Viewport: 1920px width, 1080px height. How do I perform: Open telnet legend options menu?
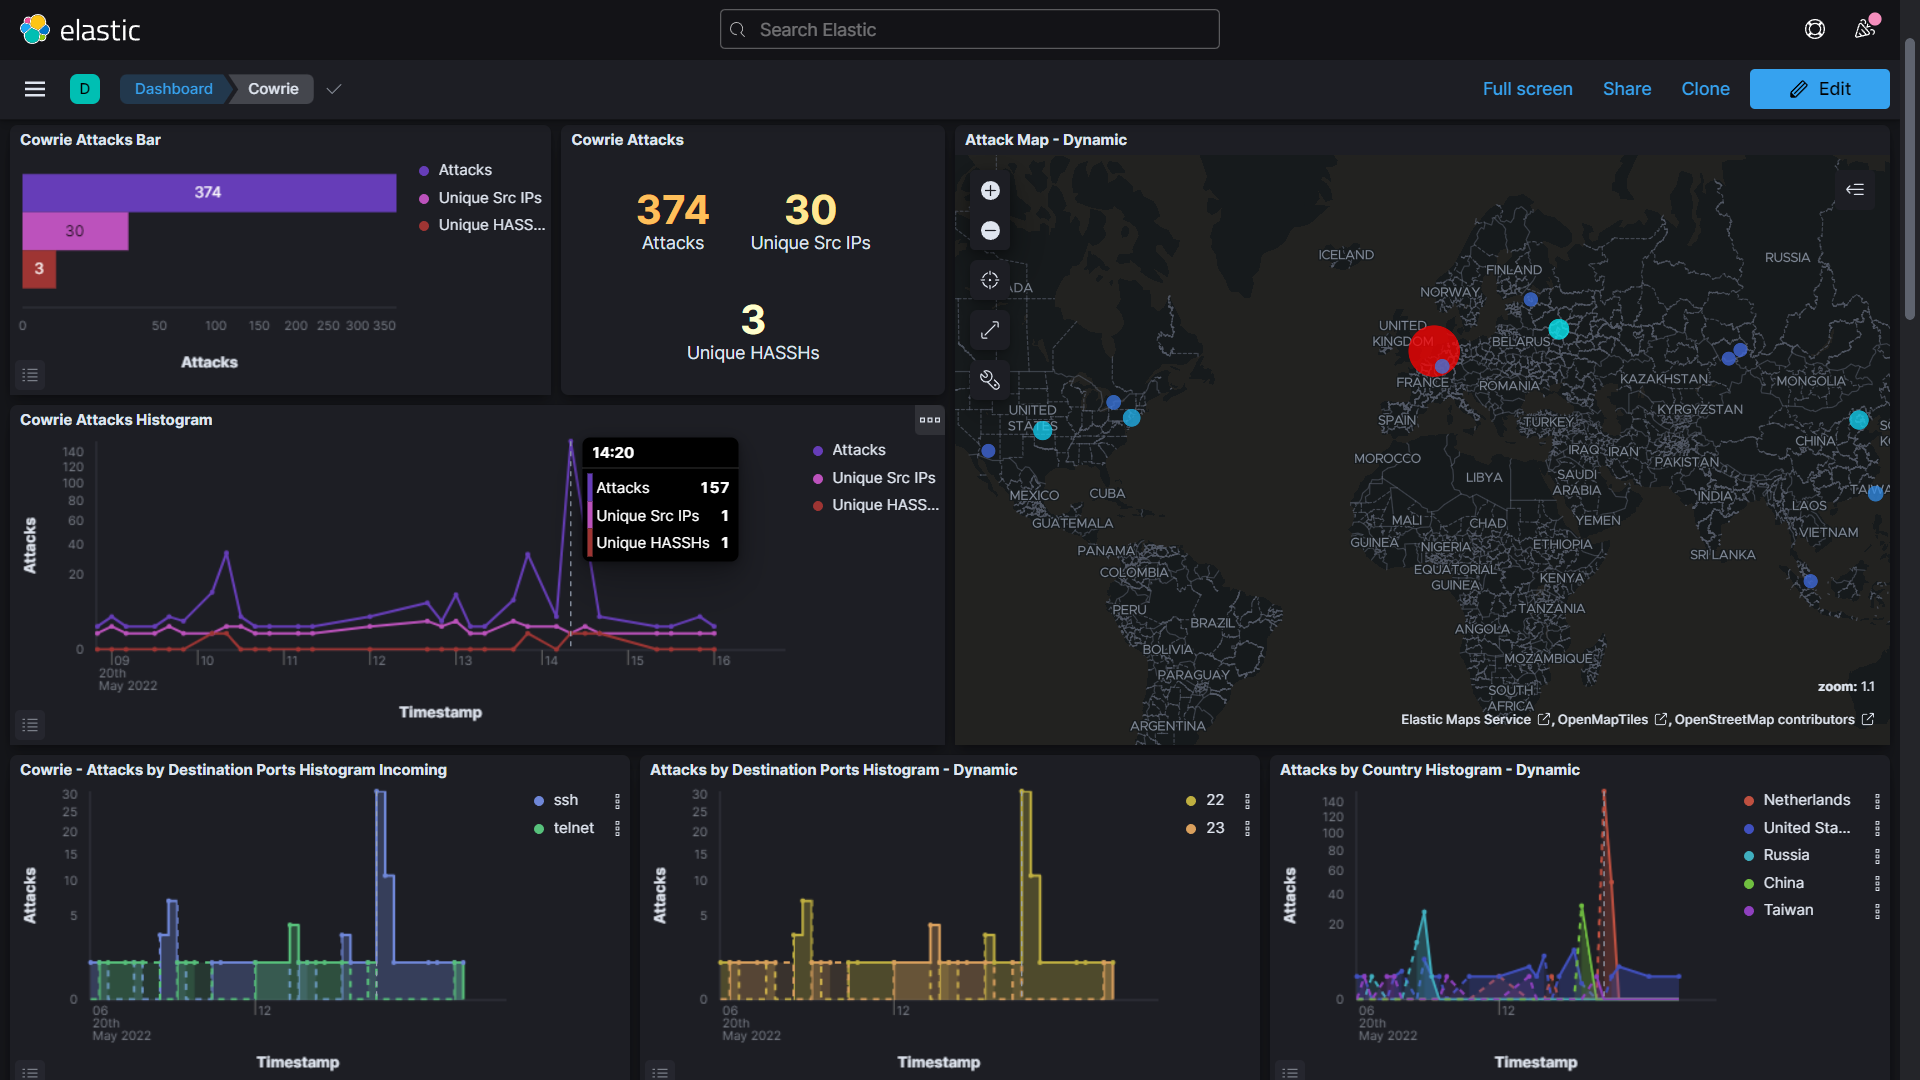click(x=617, y=828)
